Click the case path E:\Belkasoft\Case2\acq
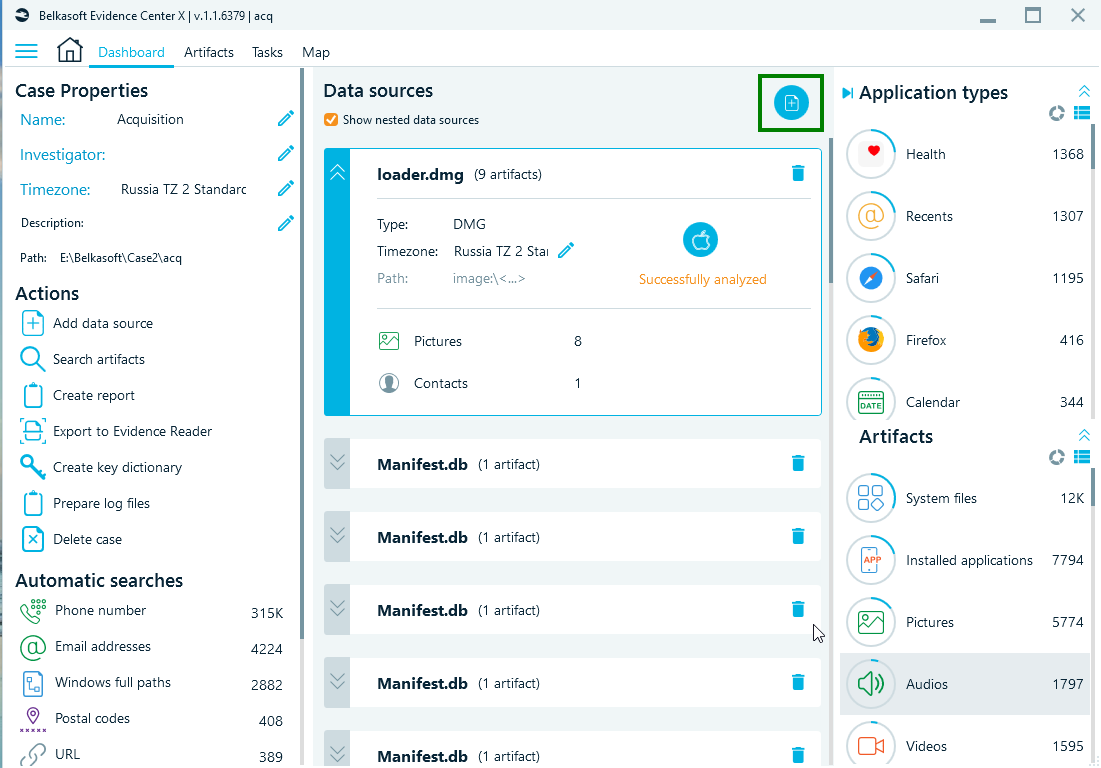The width and height of the screenshot is (1101, 768). pos(121,258)
